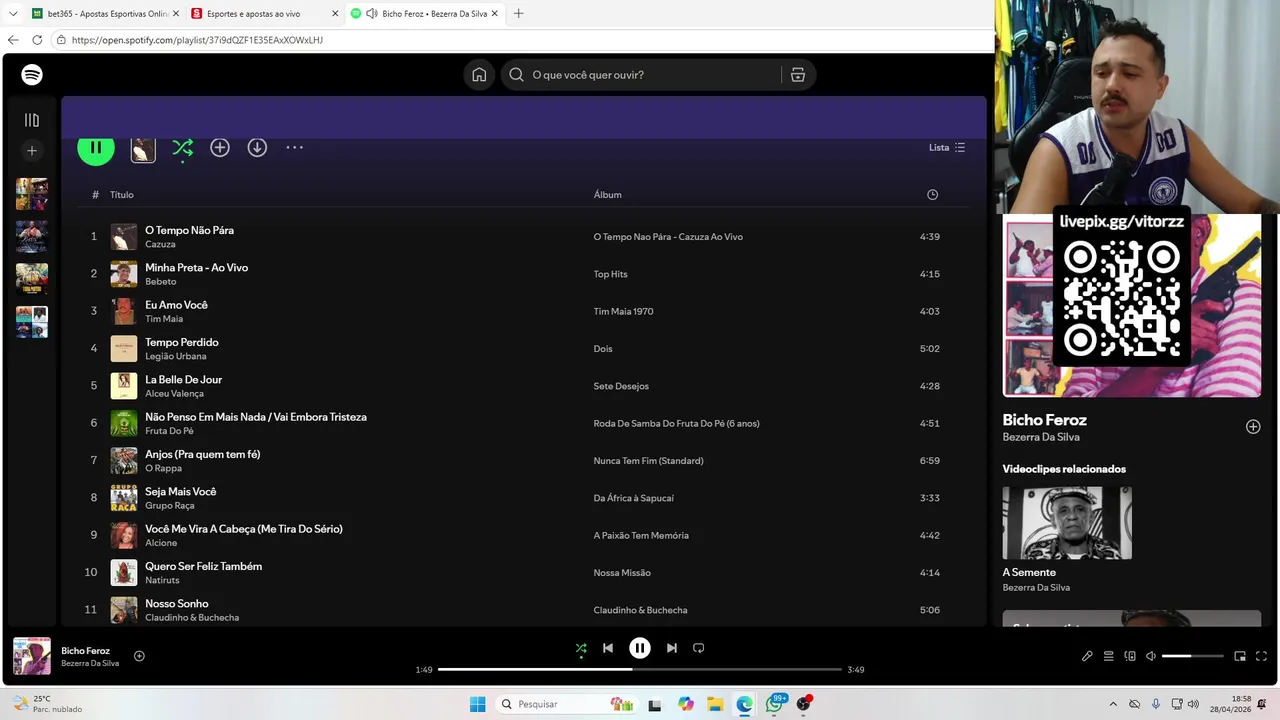Click the browser address bar URL
Image resolution: width=1280 pixels, height=720 pixels.
click(197, 40)
